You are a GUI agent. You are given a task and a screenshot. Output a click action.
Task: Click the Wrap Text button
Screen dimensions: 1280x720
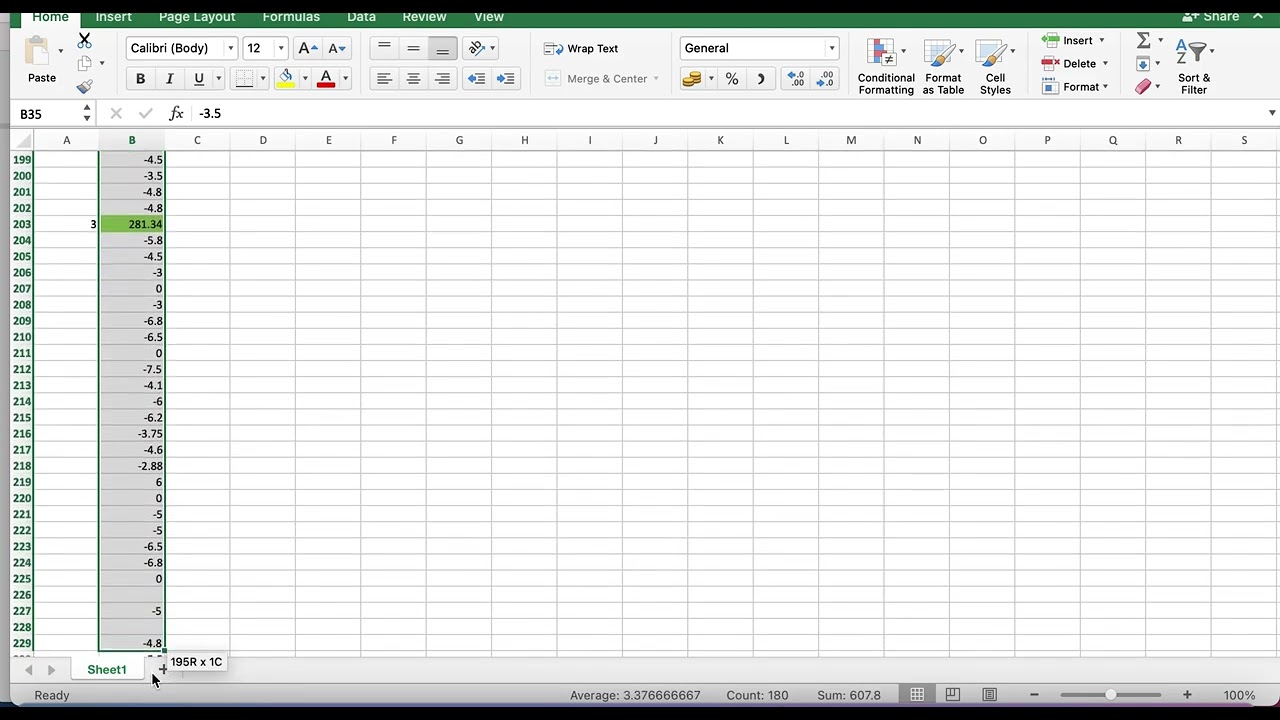click(581, 48)
